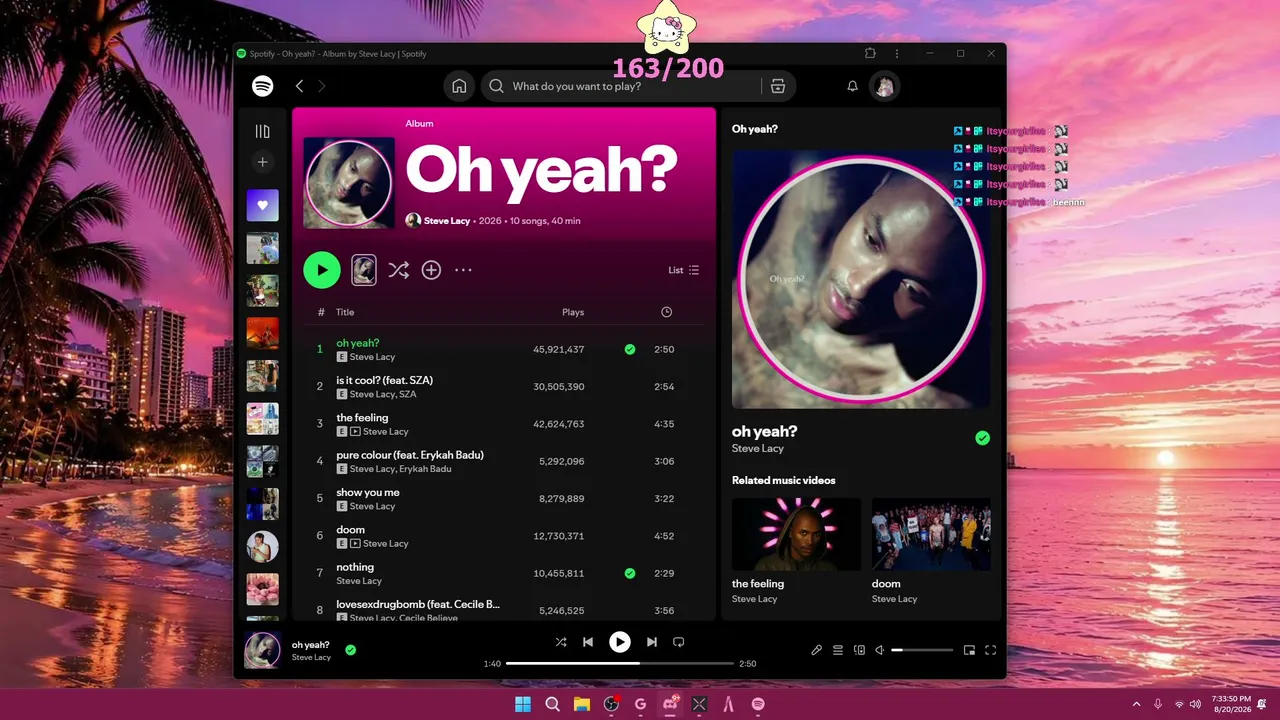Select track 'is it cool? (feat. SZA)'
This screenshot has width=1280, height=720.
coord(384,380)
